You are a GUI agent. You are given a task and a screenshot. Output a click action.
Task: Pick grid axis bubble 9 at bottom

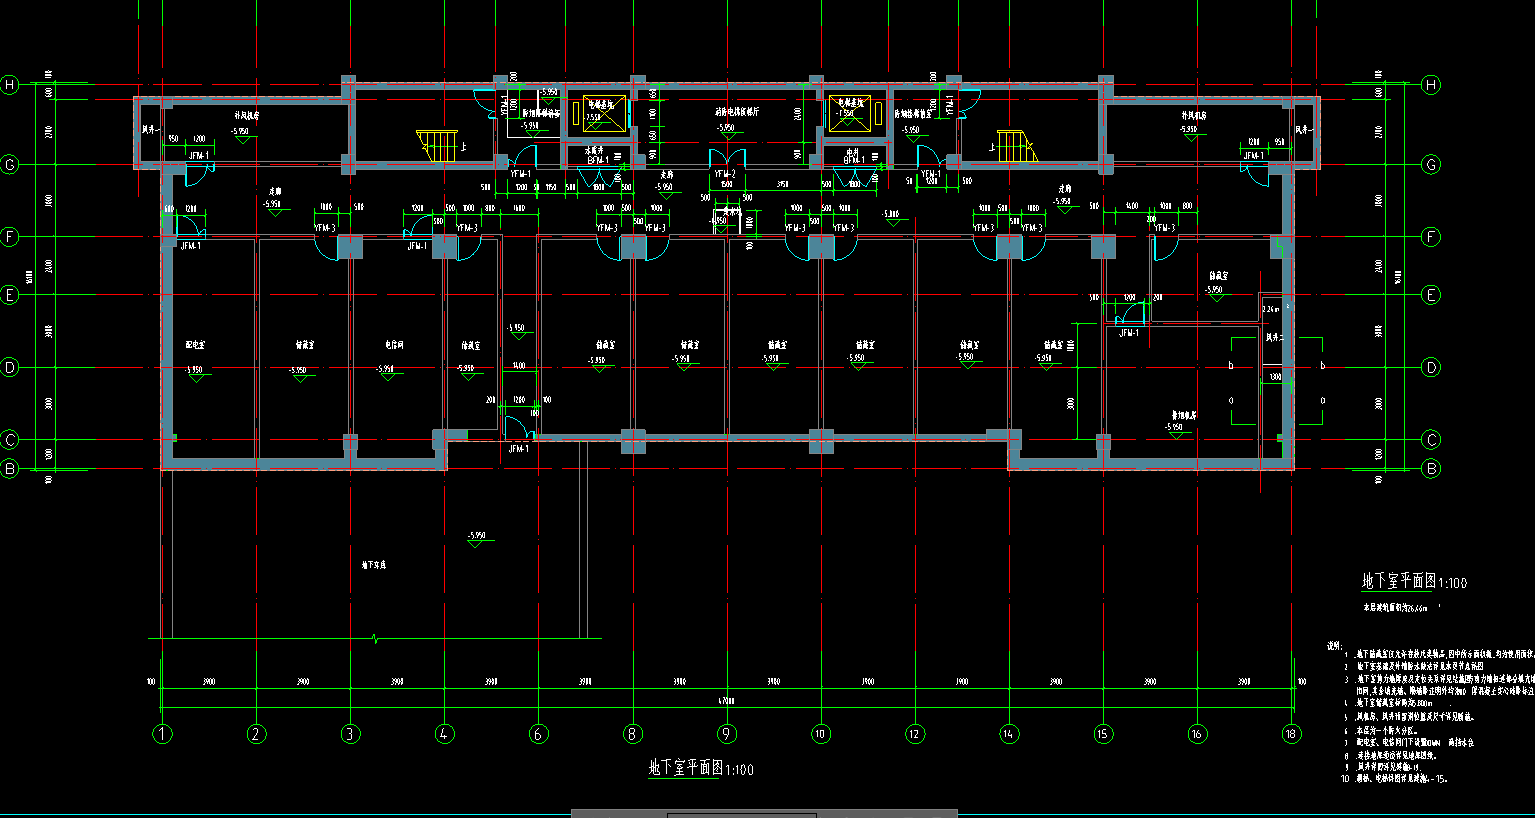[x=727, y=734]
